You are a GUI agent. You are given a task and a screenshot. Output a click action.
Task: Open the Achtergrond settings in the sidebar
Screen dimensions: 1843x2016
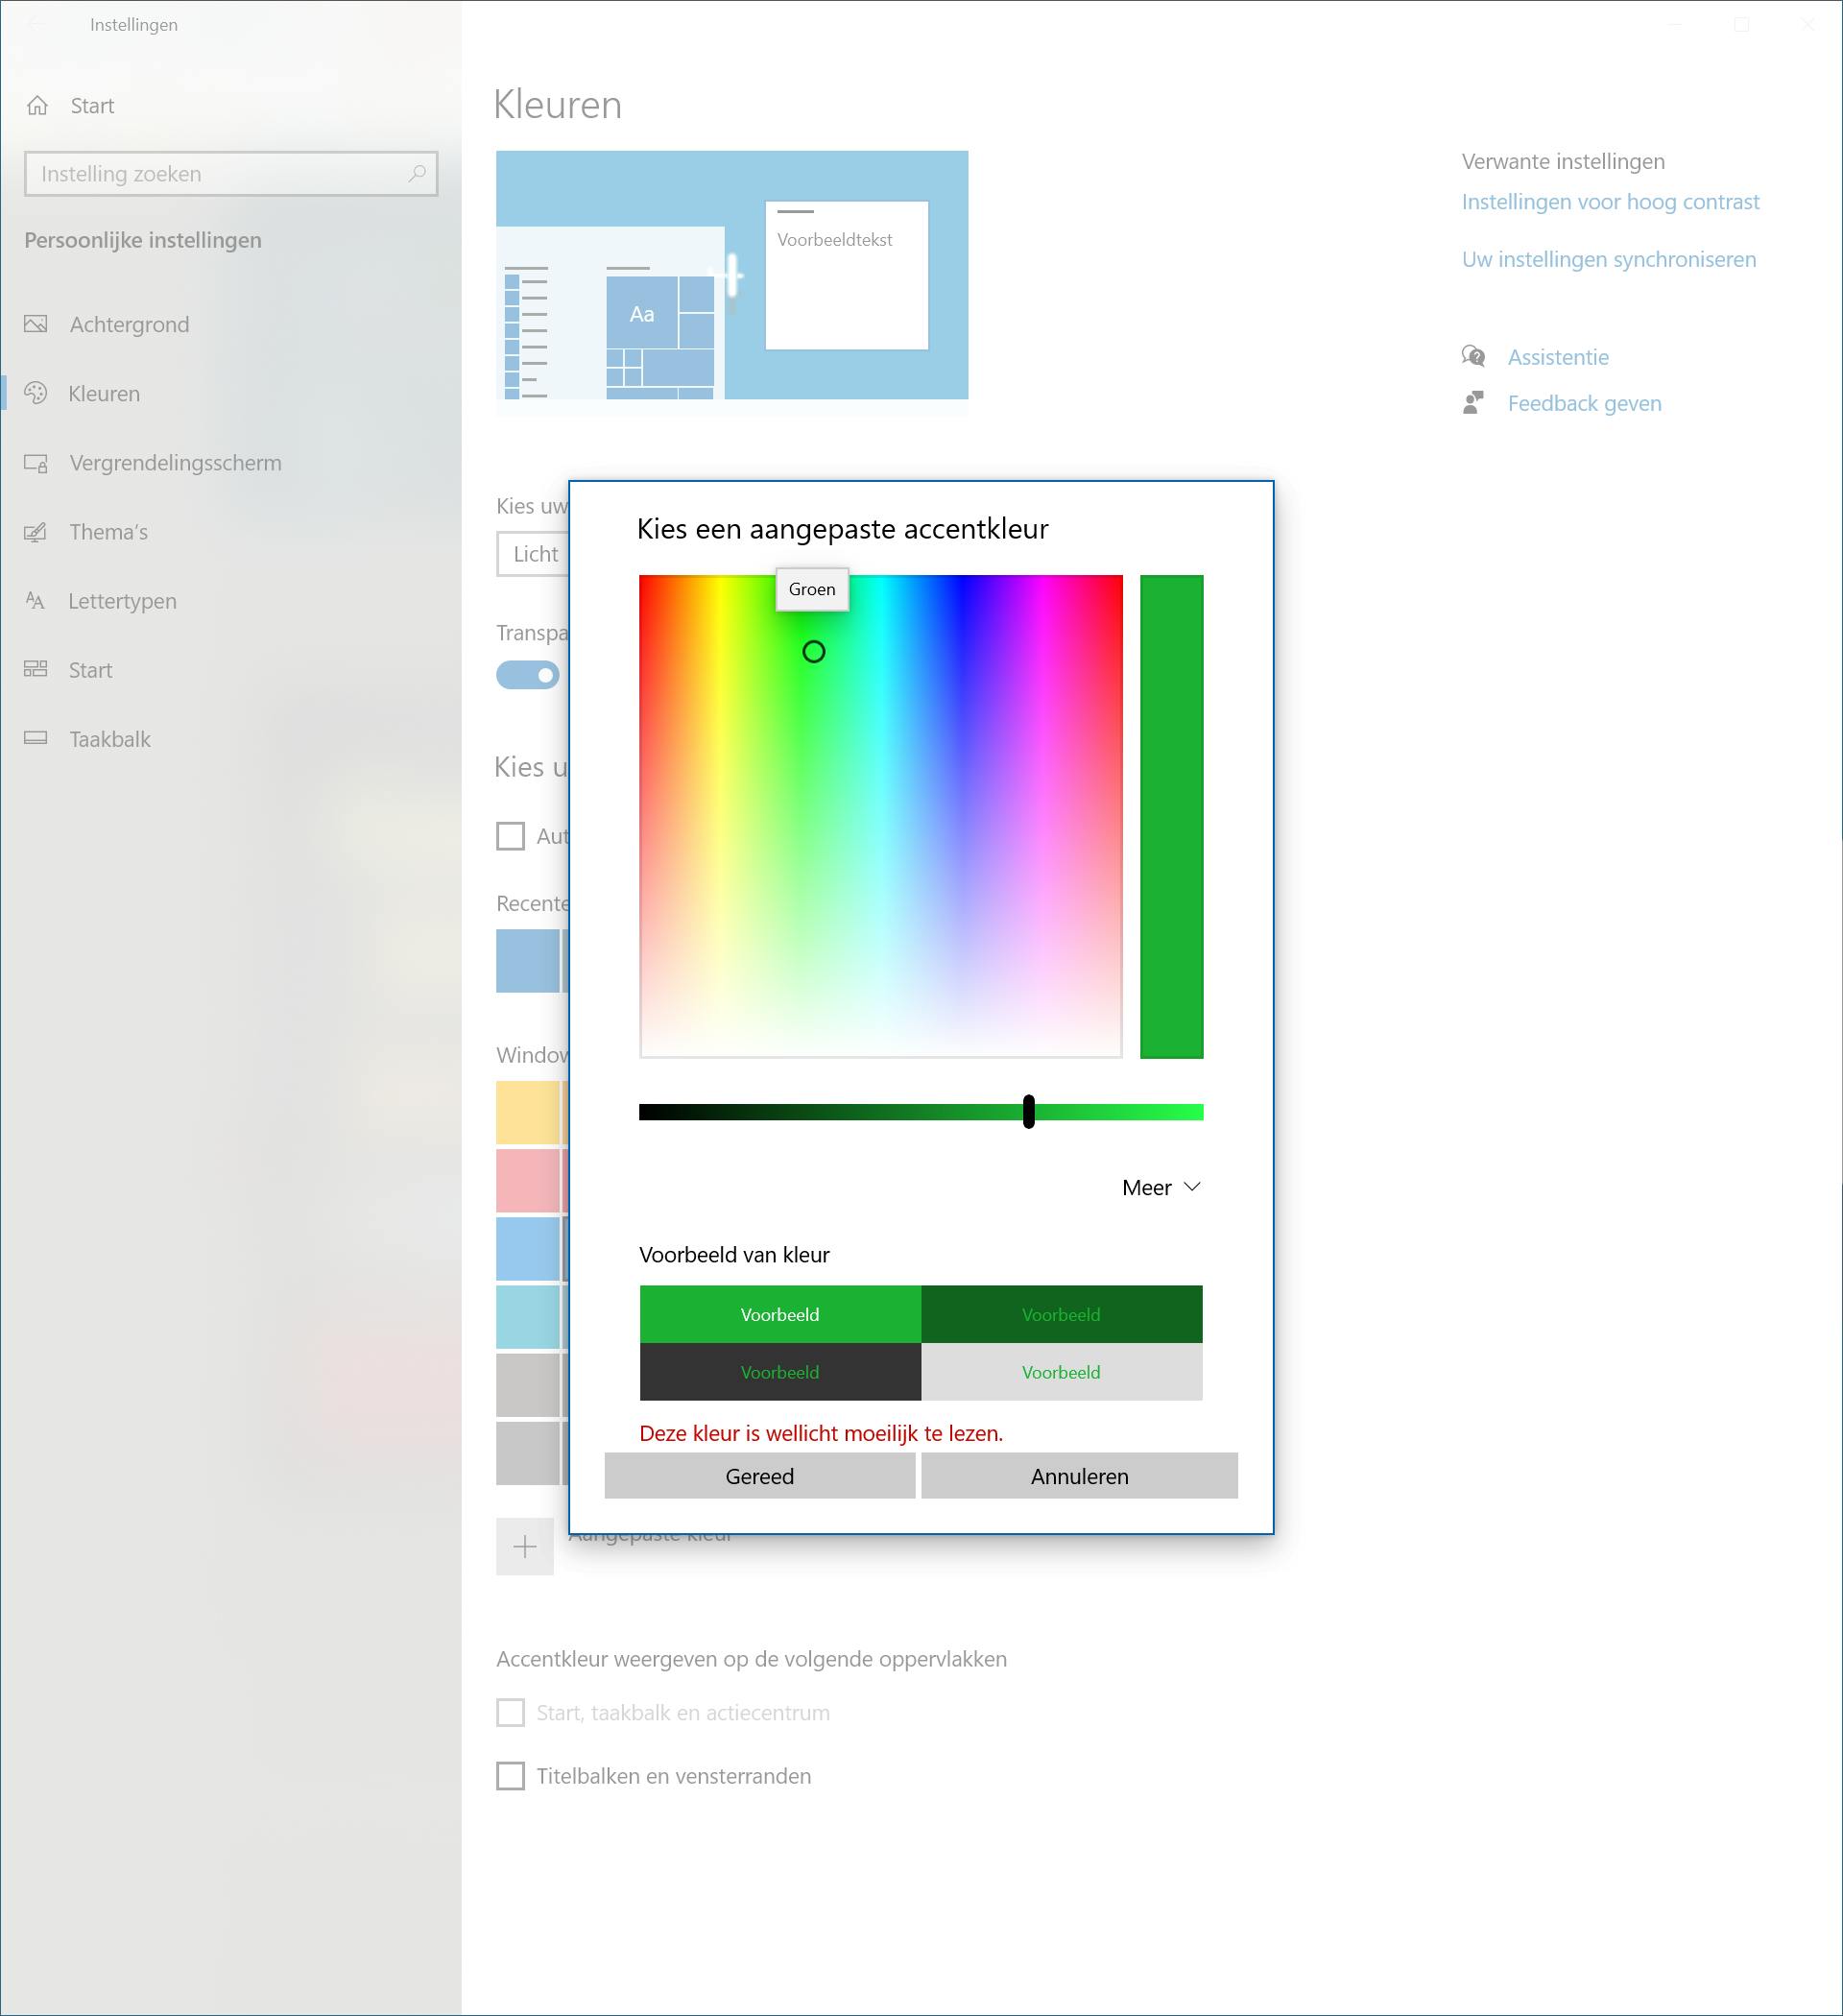128,324
